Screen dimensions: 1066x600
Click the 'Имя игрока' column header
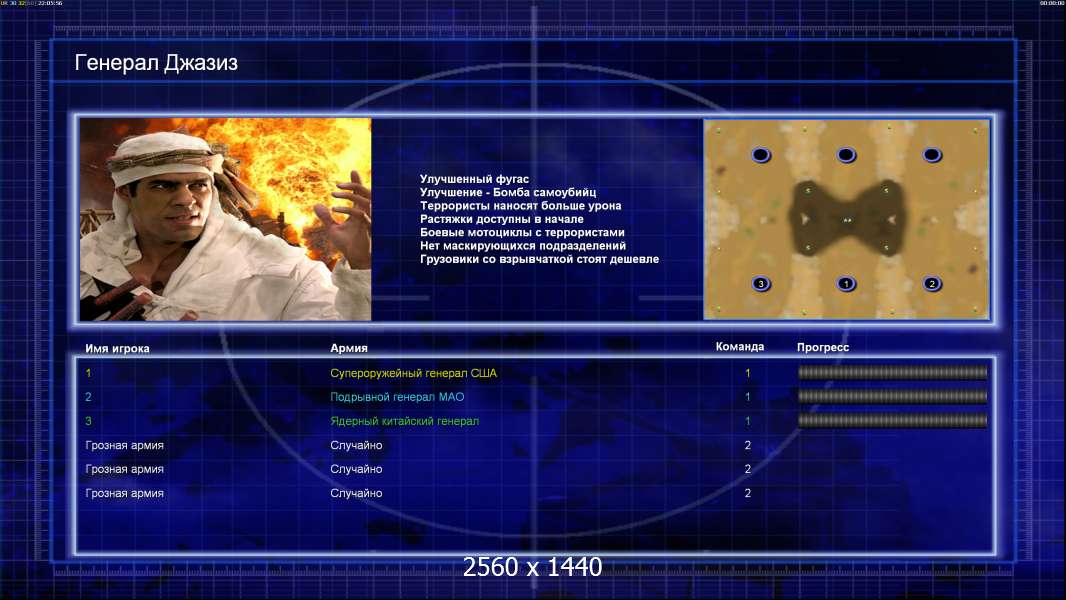[118, 349]
